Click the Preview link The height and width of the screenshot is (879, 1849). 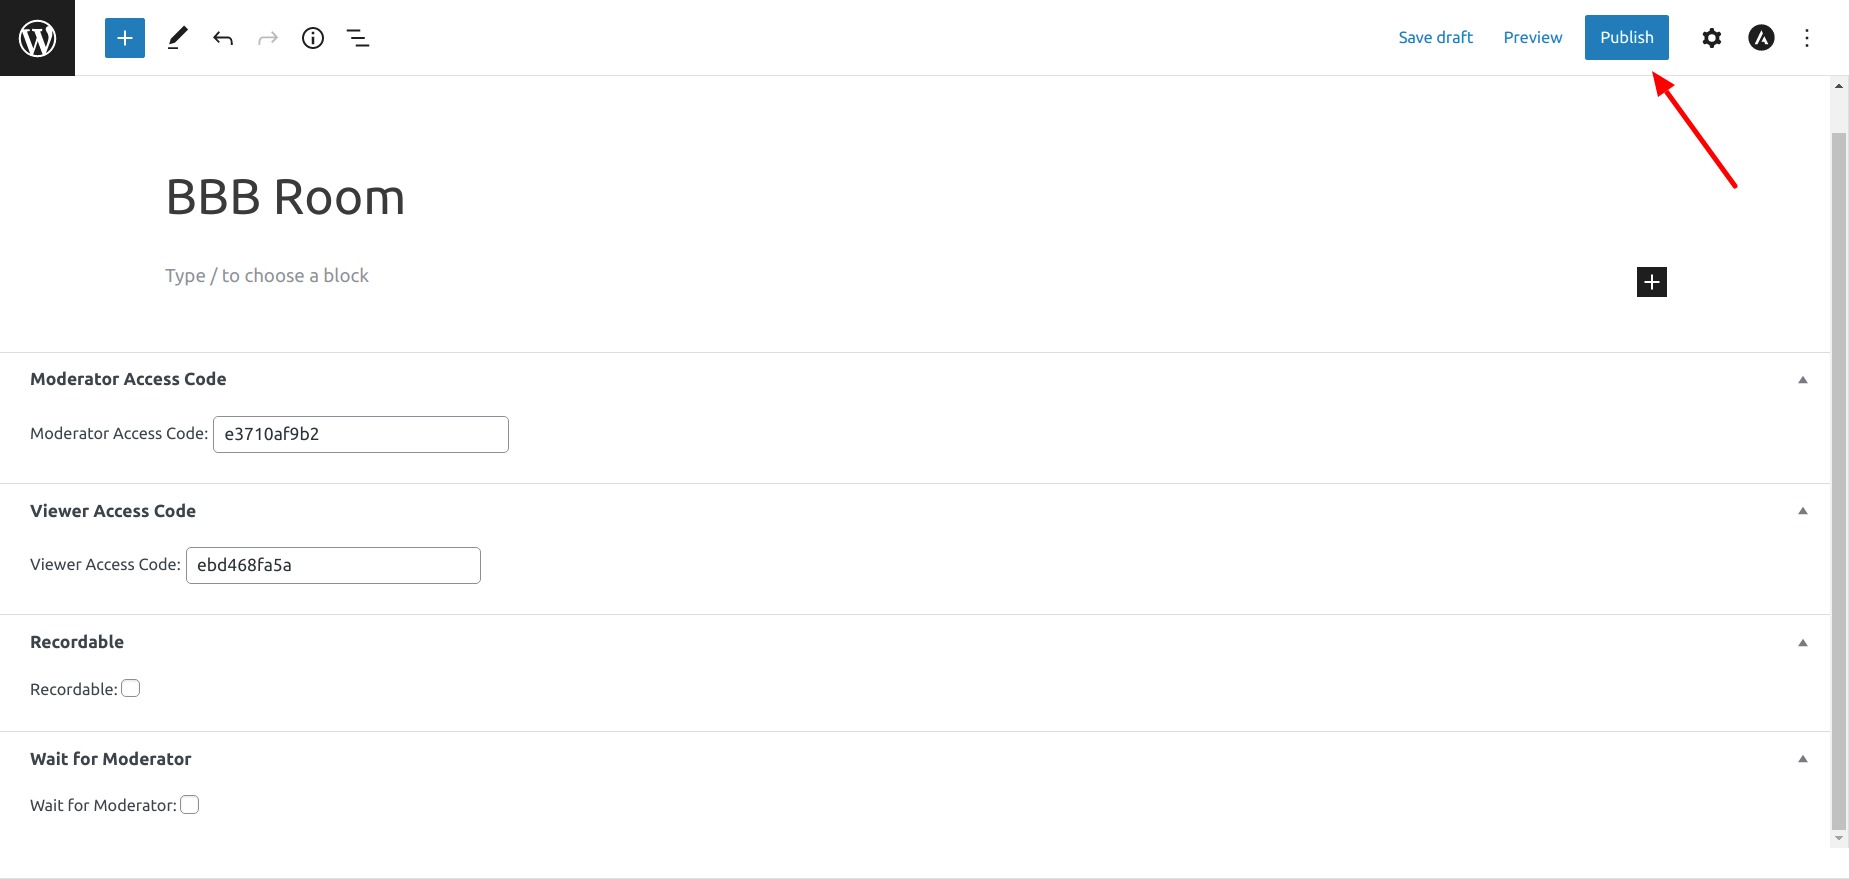point(1532,37)
